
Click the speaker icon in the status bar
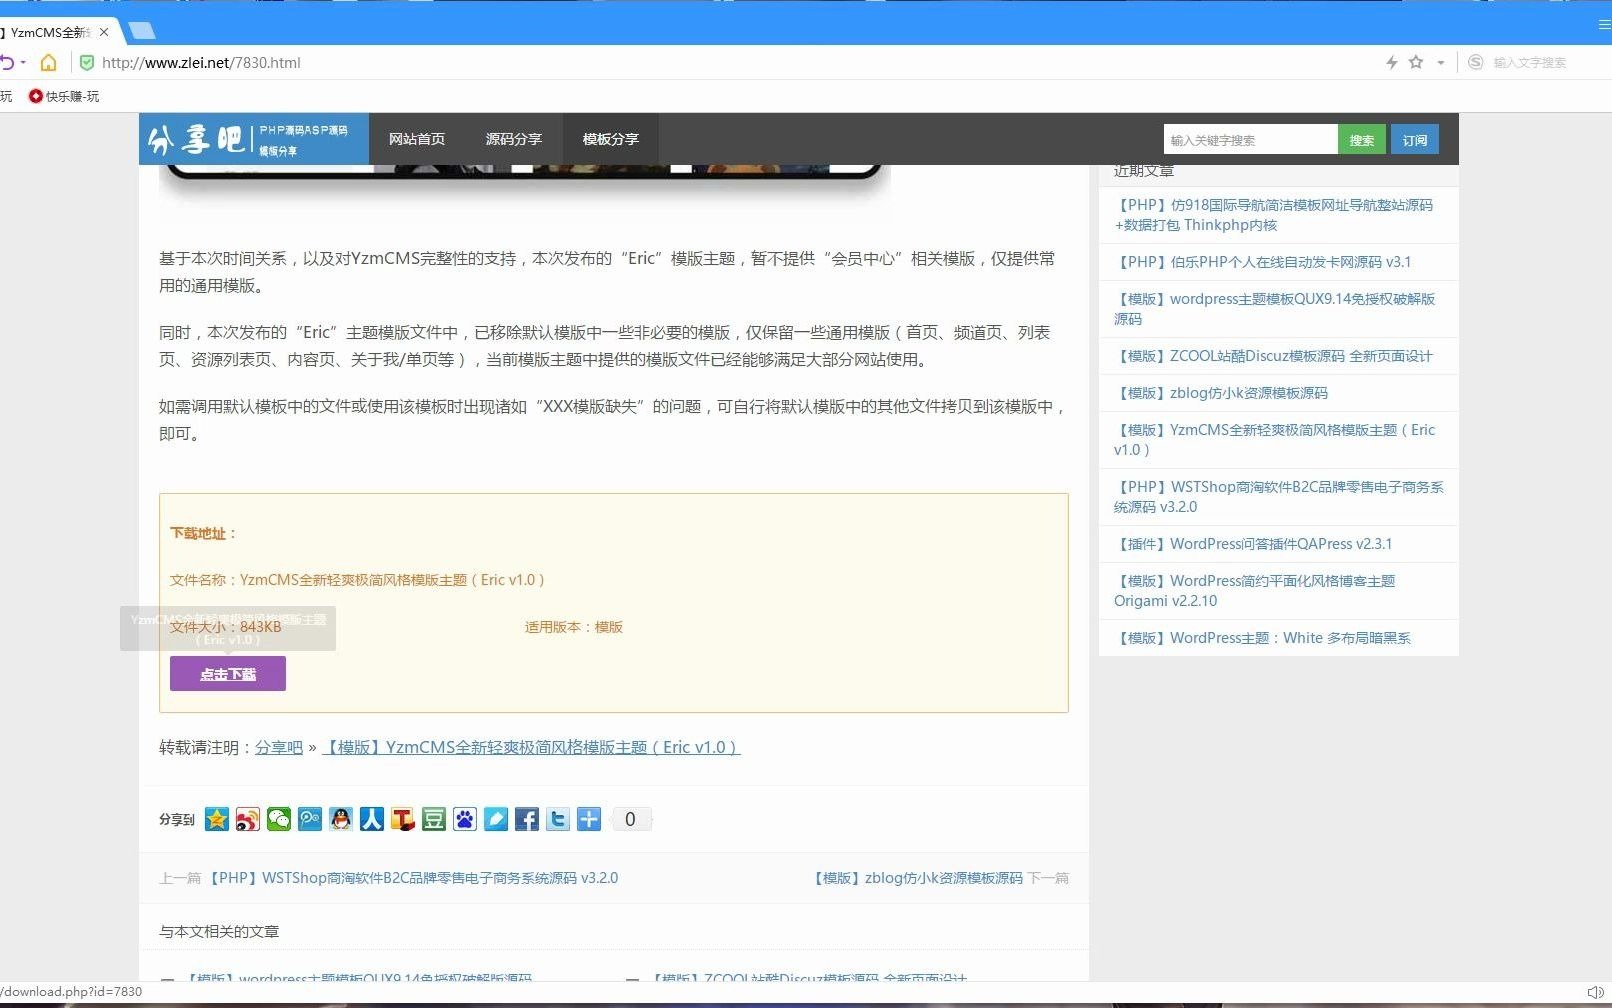pyautogui.click(x=1595, y=992)
